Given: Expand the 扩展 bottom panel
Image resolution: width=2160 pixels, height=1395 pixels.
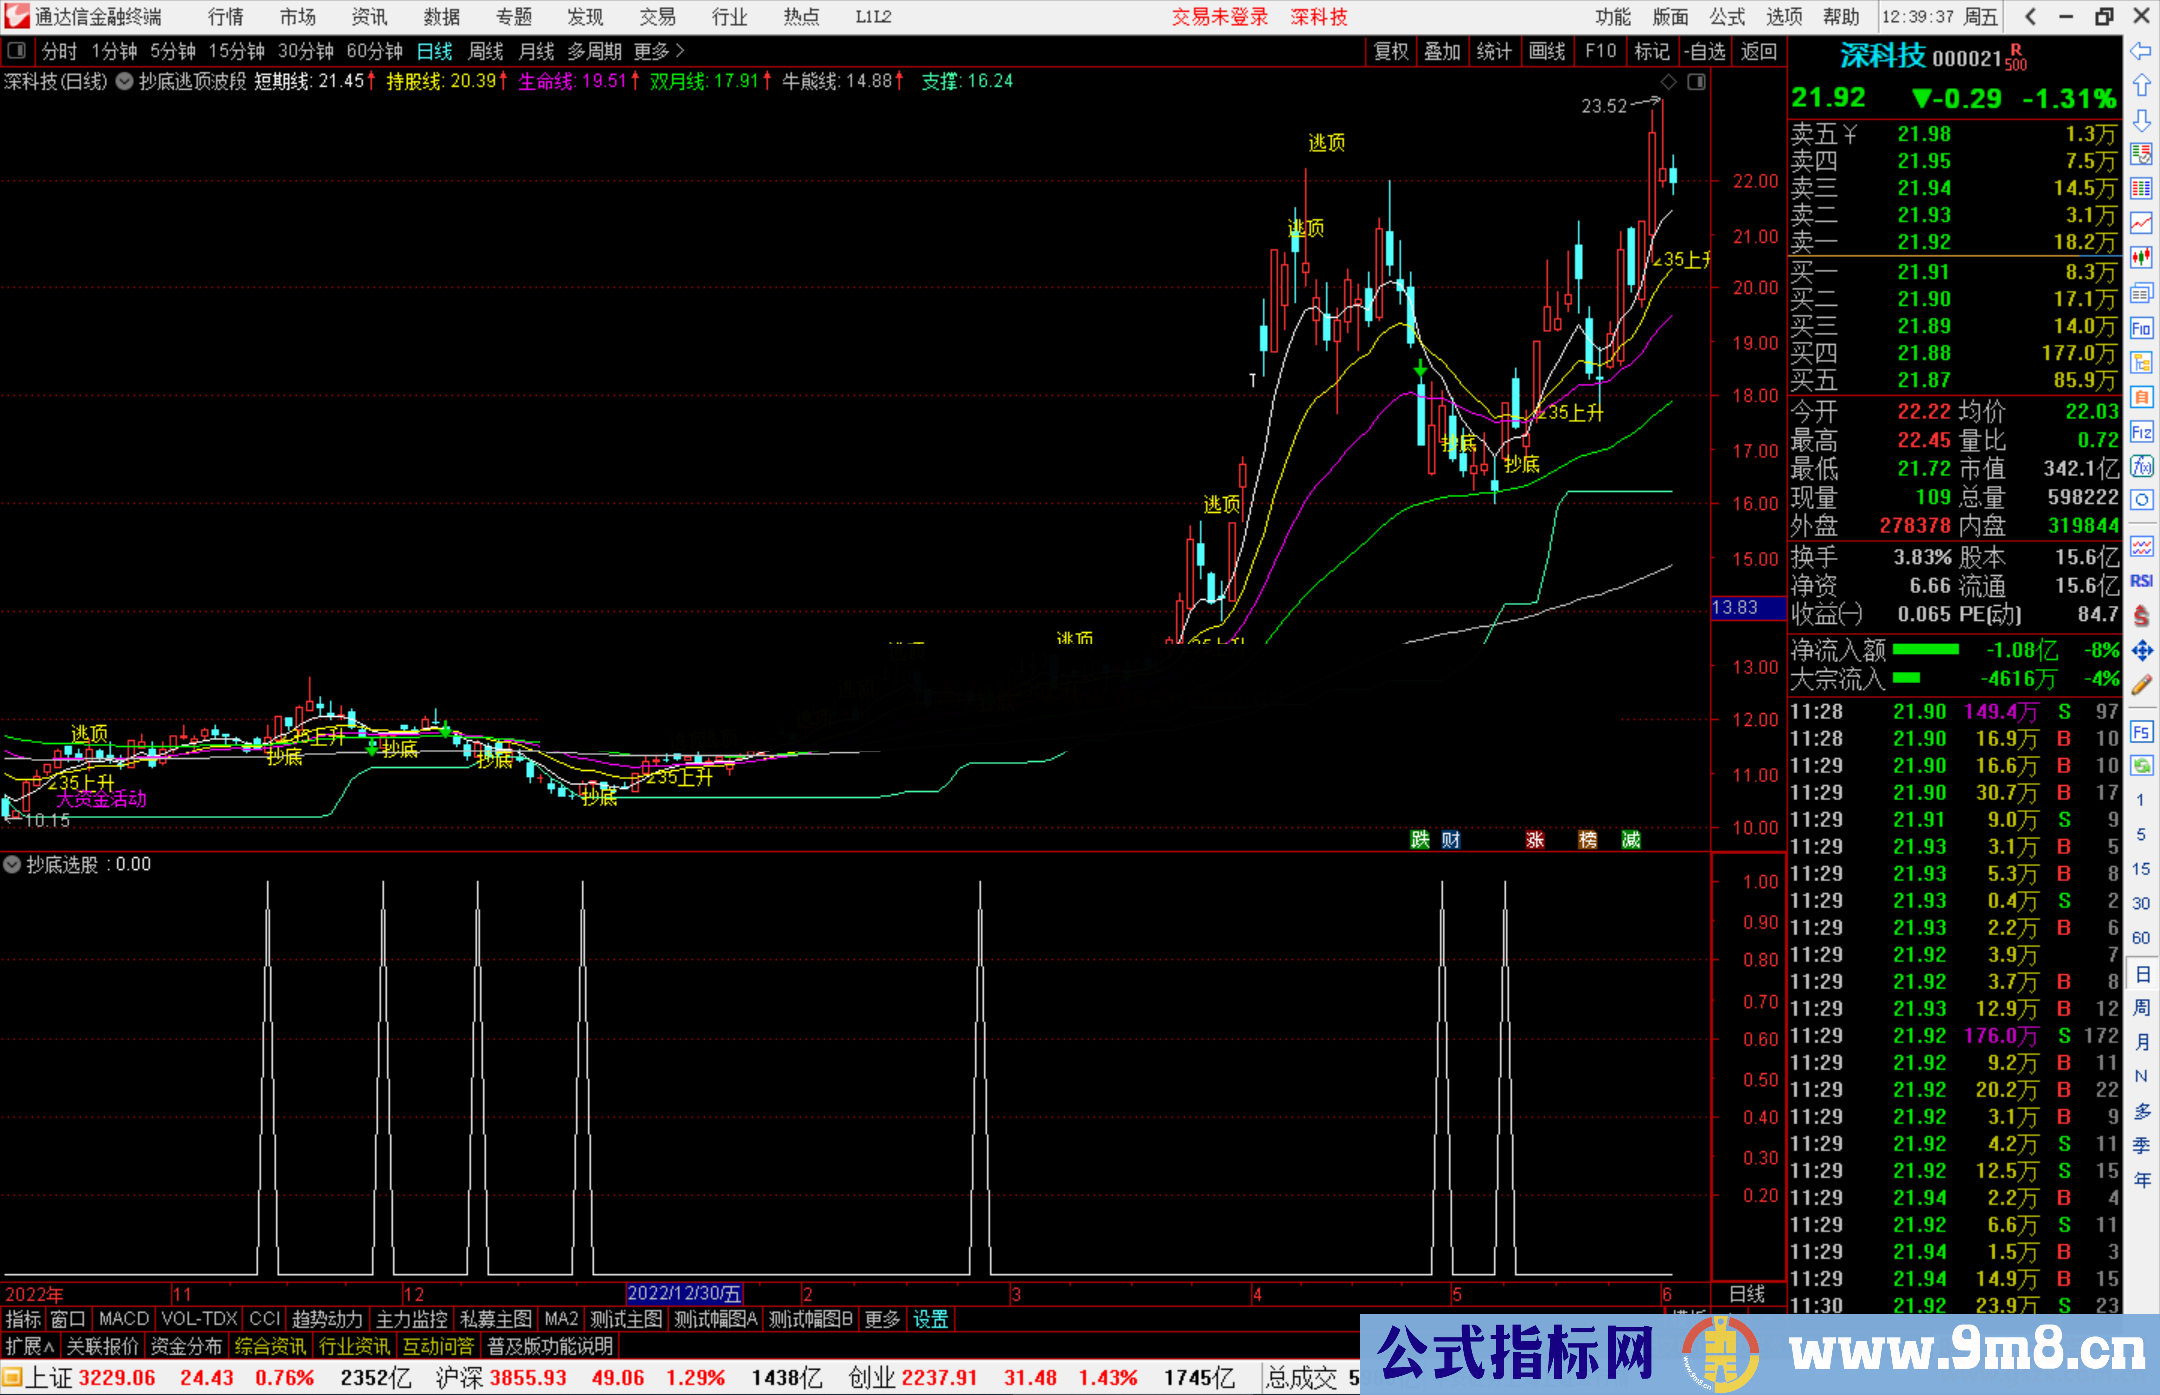Looking at the screenshot, I should (30, 1346).
